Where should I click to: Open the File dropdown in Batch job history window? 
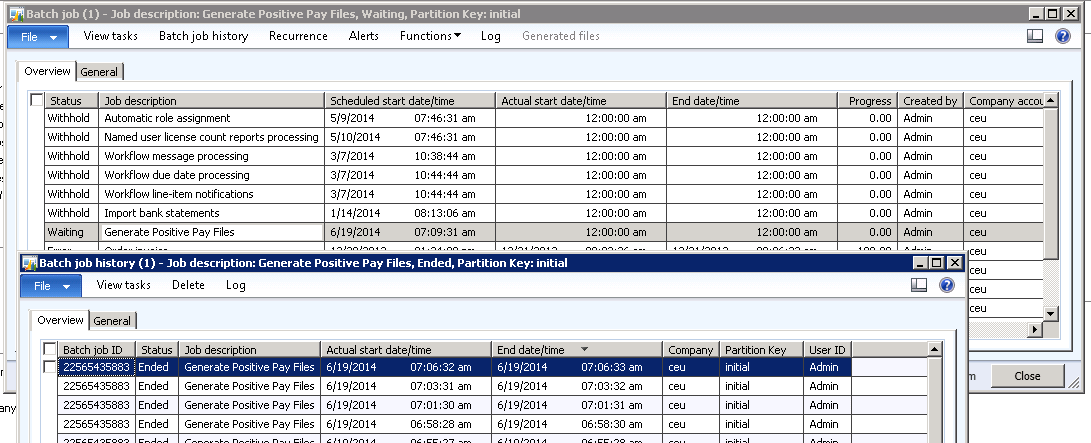click(50, 285)
